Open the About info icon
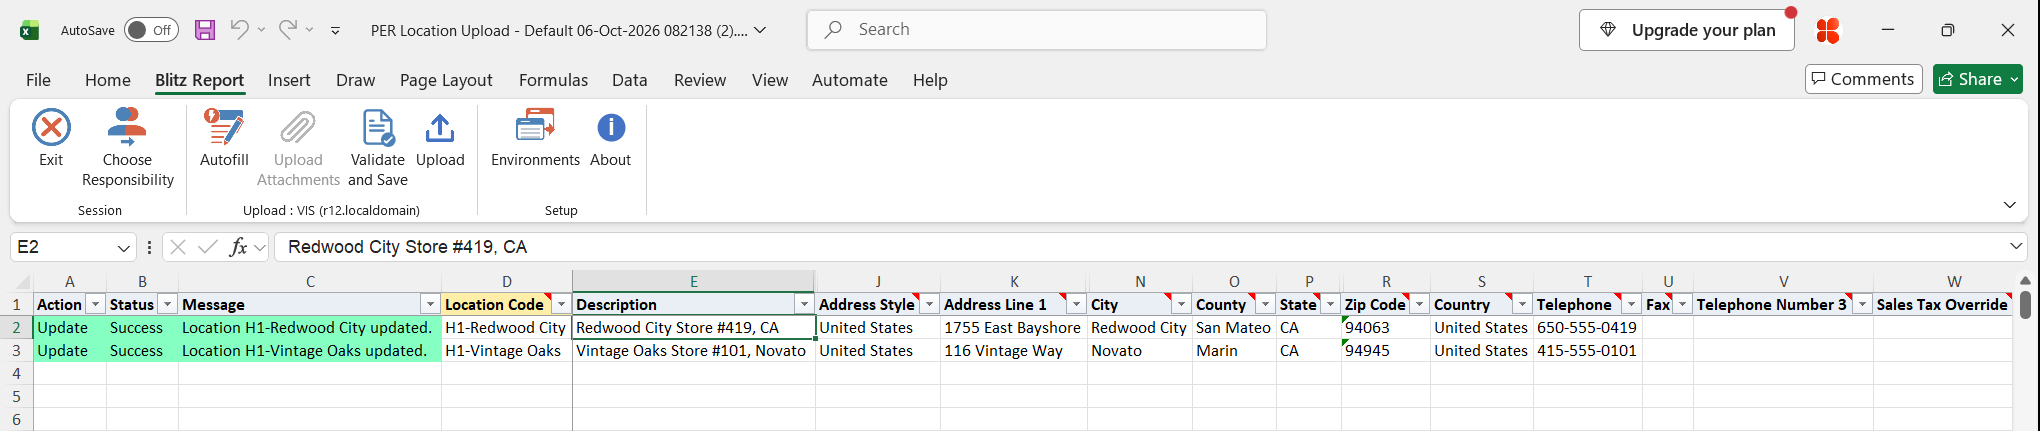2040x431 pixels. (611, 128)
